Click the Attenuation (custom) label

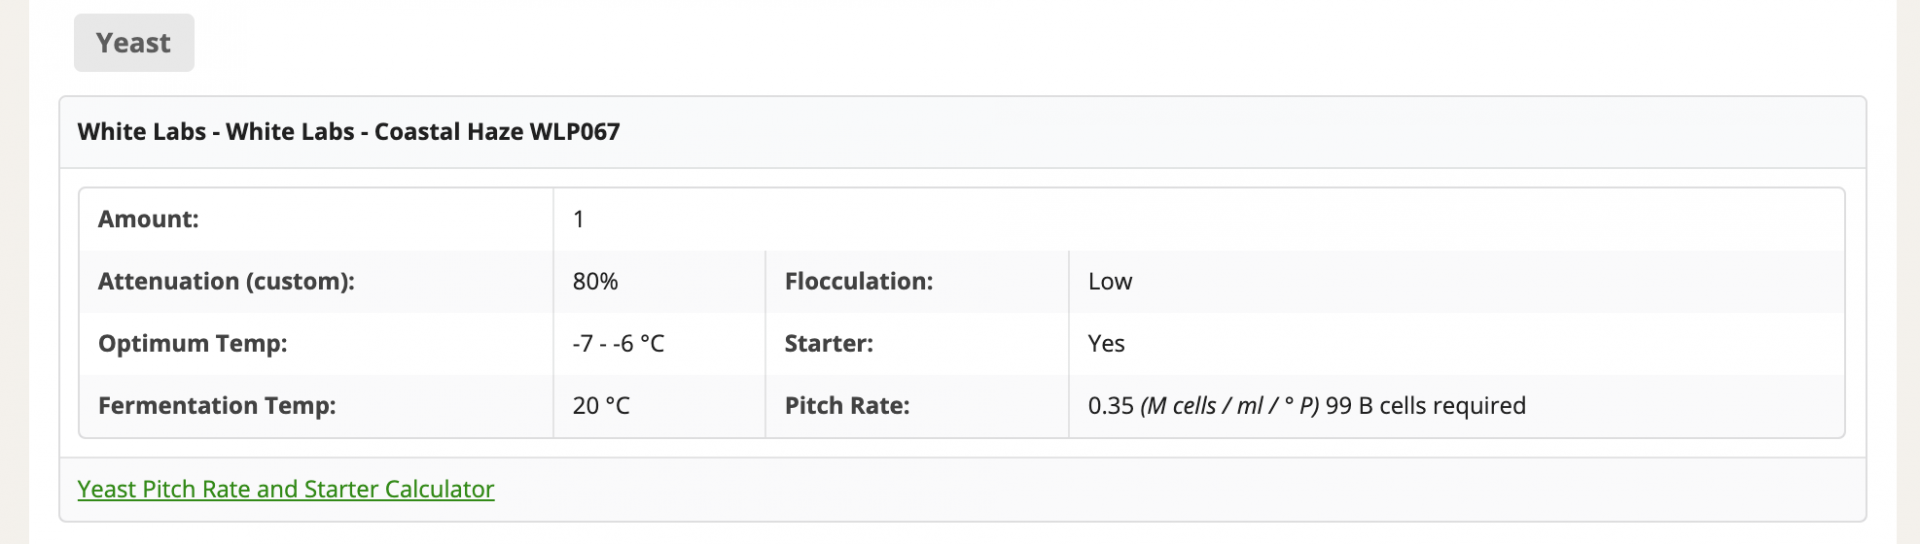click(226, 281)
